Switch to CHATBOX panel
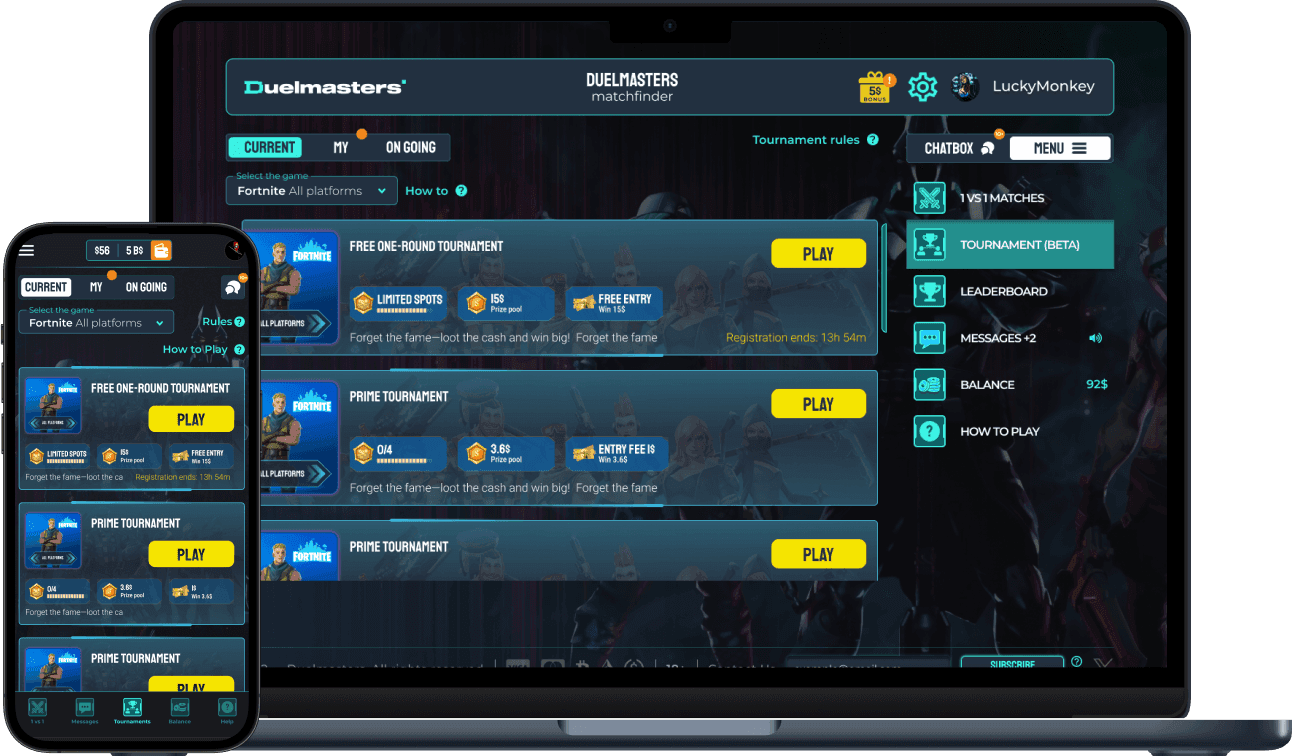 (957, 148)
